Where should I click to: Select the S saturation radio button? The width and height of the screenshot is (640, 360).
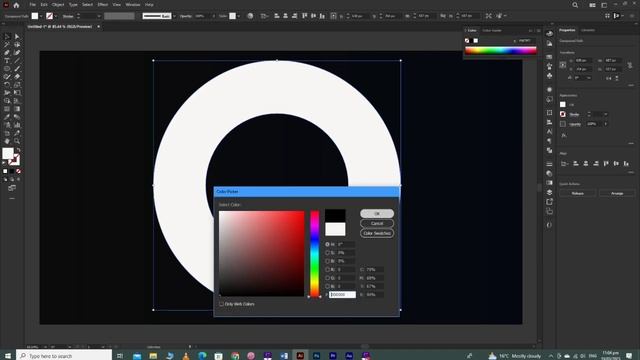pos(327,253)
